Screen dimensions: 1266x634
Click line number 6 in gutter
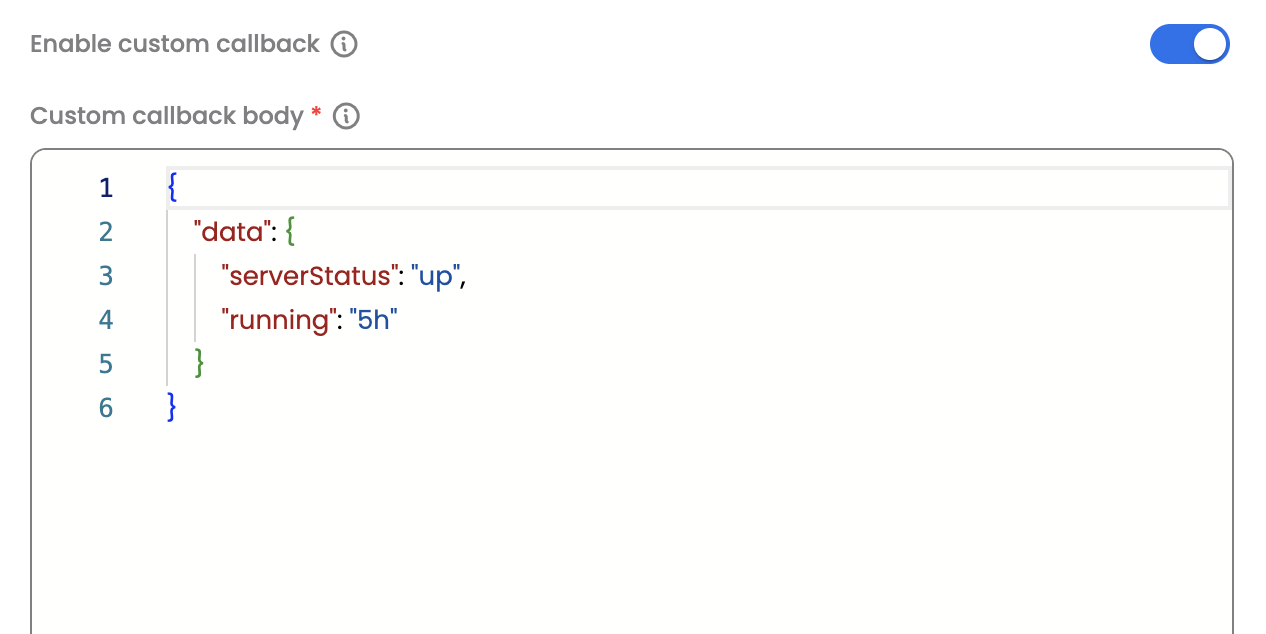(x=106, y=408)
